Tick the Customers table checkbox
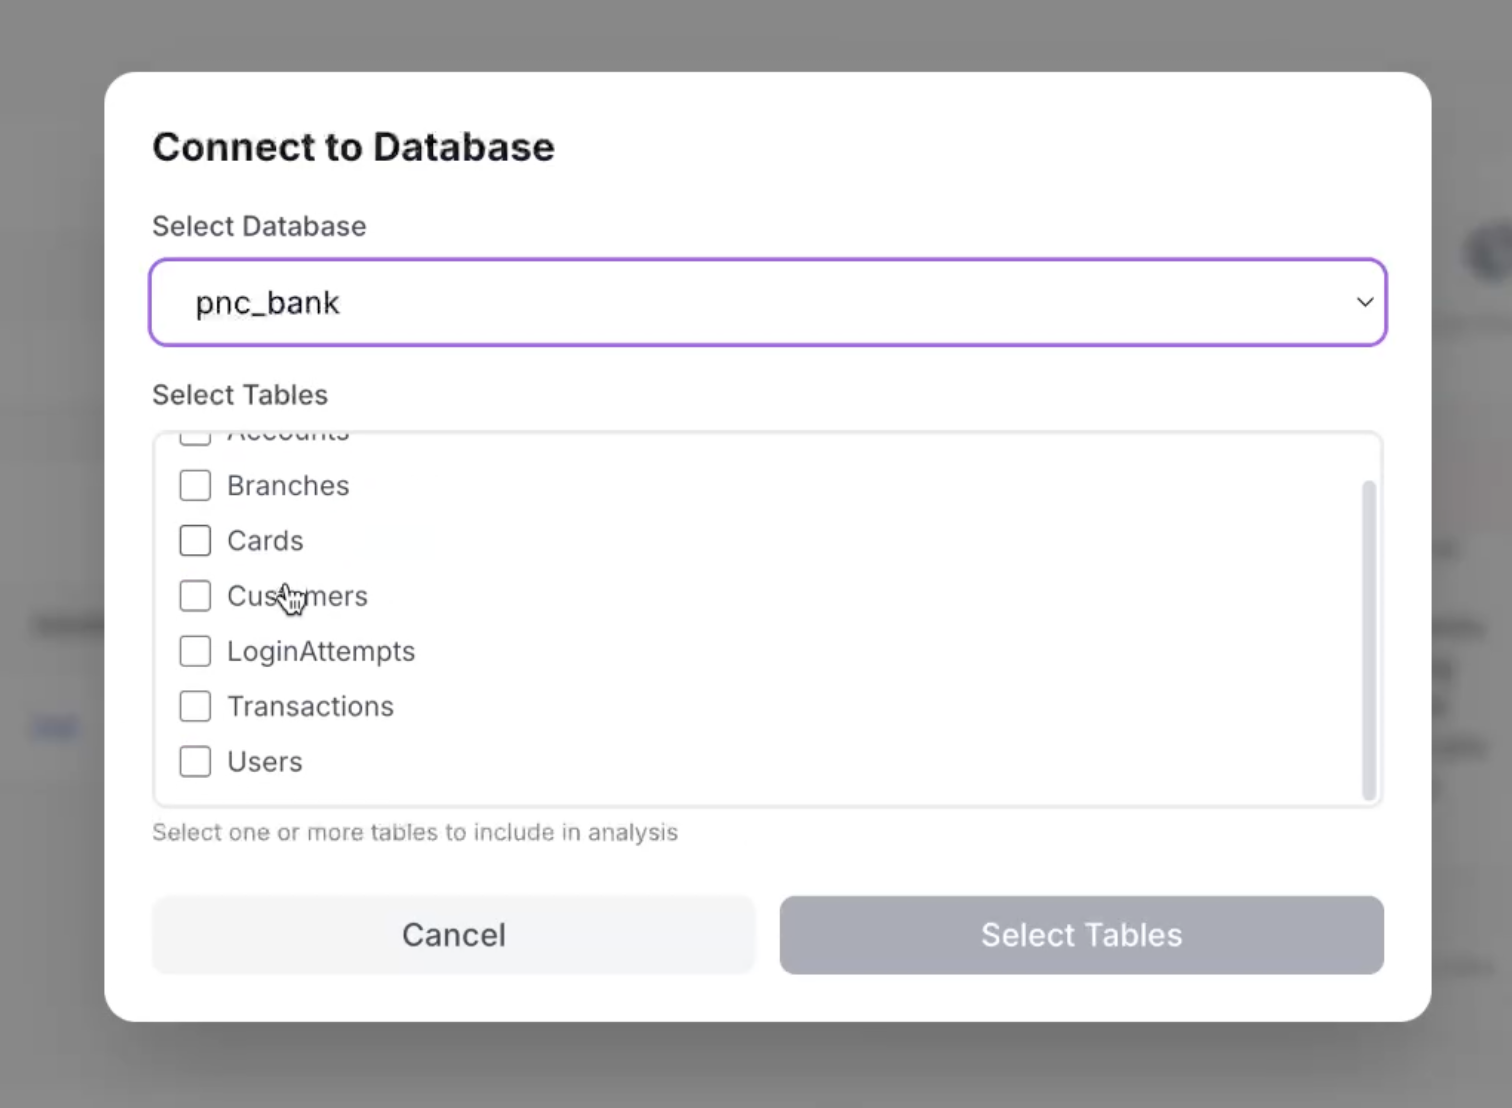Image resolution: width=1512 pixels, height=1108 pixels. click(195, 596)
